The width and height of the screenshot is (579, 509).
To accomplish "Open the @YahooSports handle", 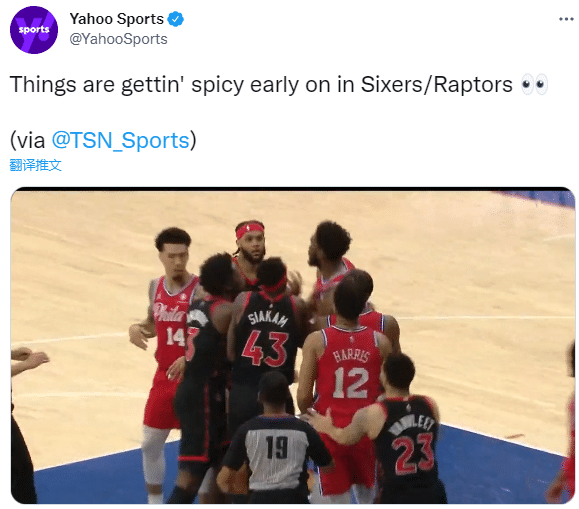I will click(x=119, y=39).
